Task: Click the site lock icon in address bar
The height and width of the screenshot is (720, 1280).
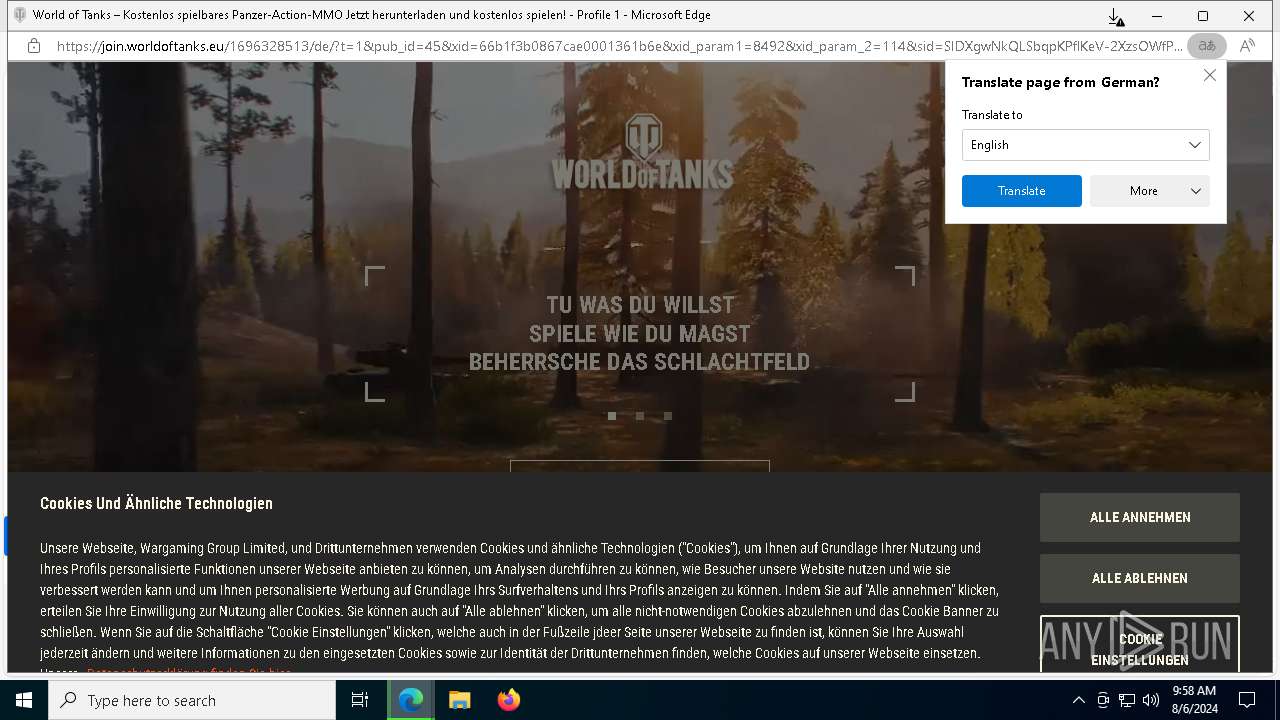Action: (x=33, y=46)
